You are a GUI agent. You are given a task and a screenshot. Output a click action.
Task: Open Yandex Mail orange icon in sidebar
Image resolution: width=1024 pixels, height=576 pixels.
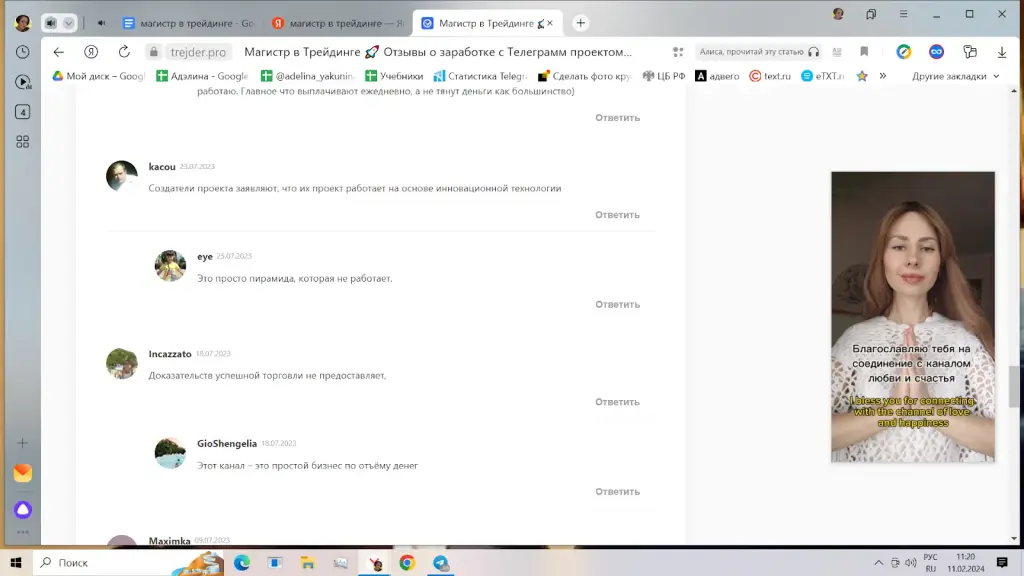click(23, 473)
